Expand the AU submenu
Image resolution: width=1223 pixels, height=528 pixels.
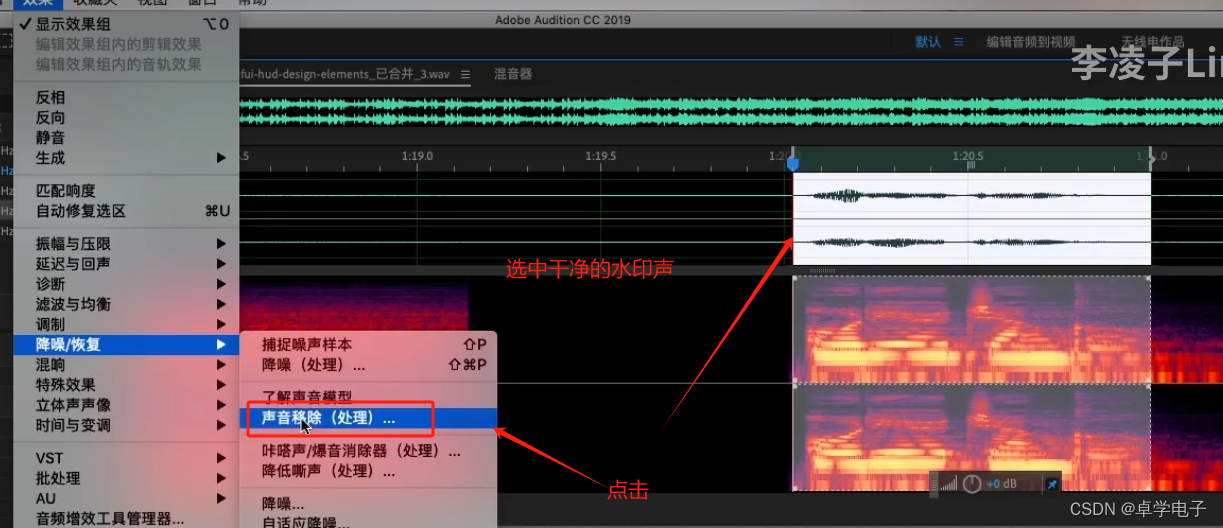click(x=124, y=498)
